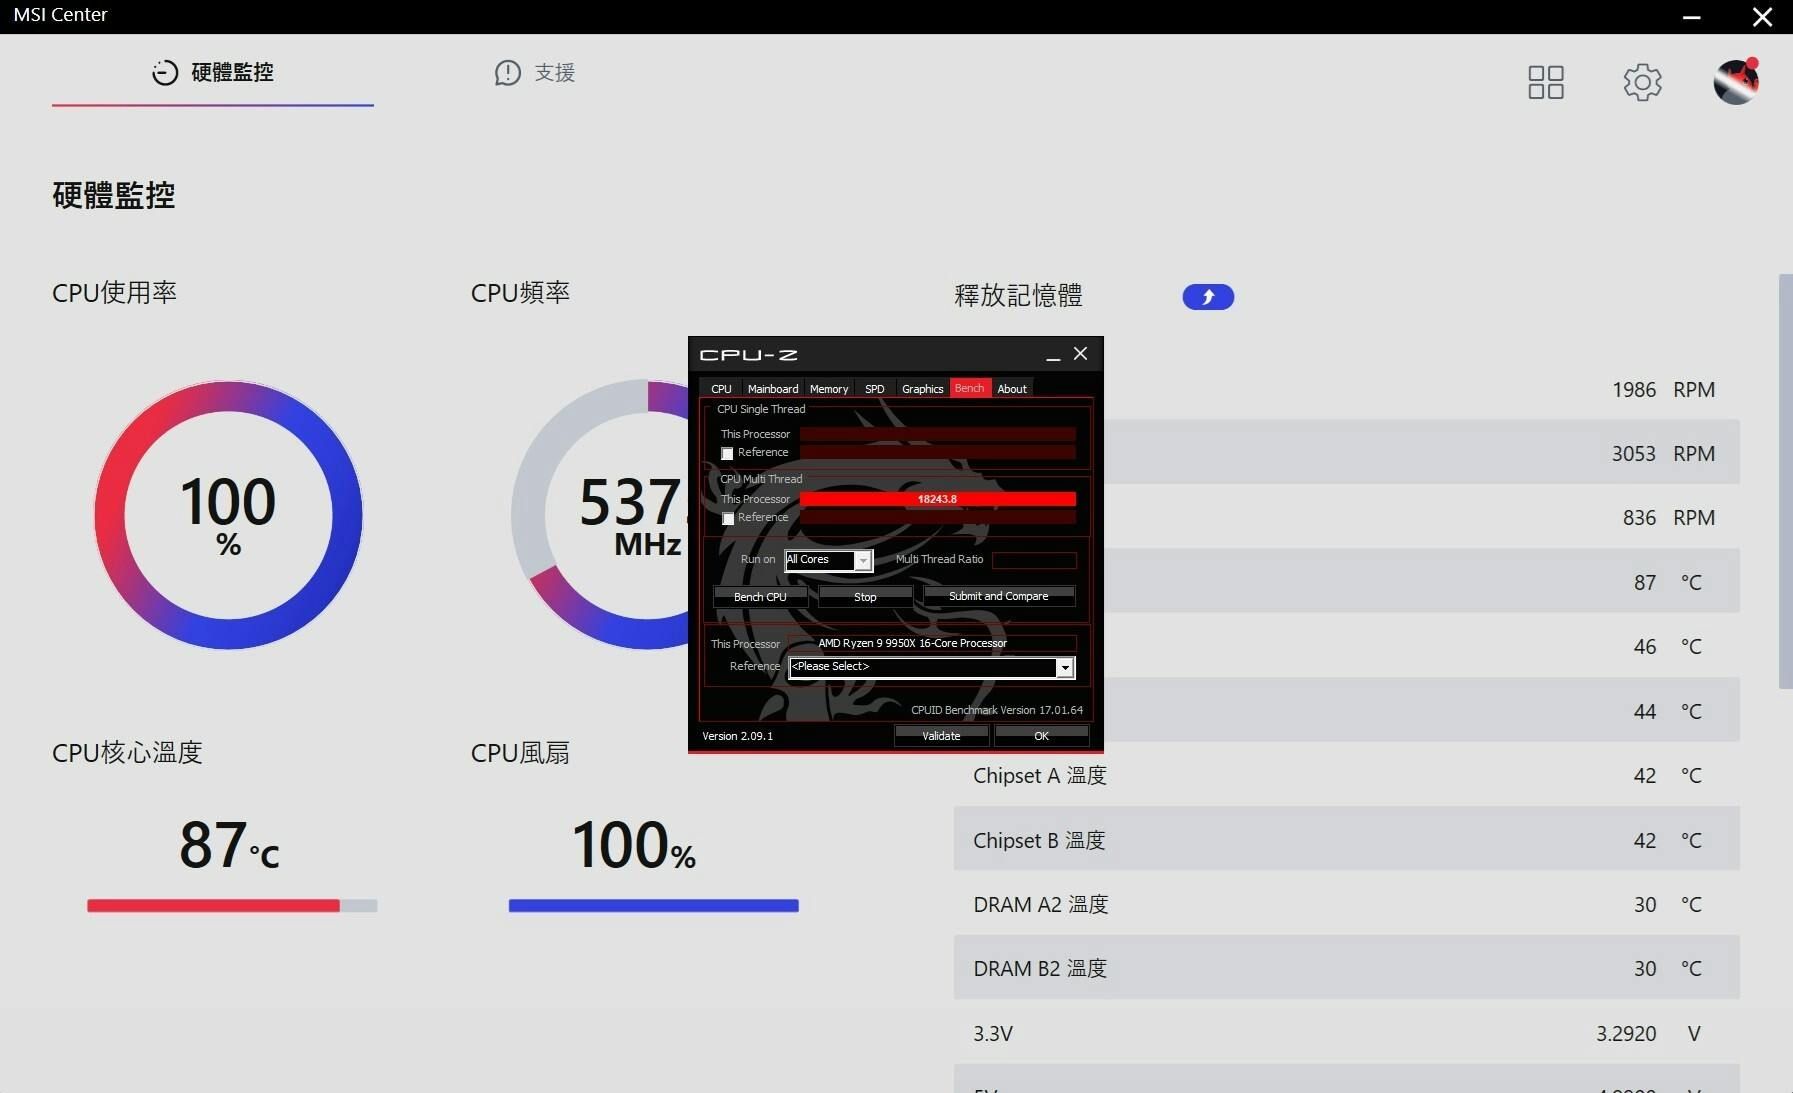Switch to the 支援 tab
The width and height of the screenshot is (1793, 1093).
tap(535, 73)
